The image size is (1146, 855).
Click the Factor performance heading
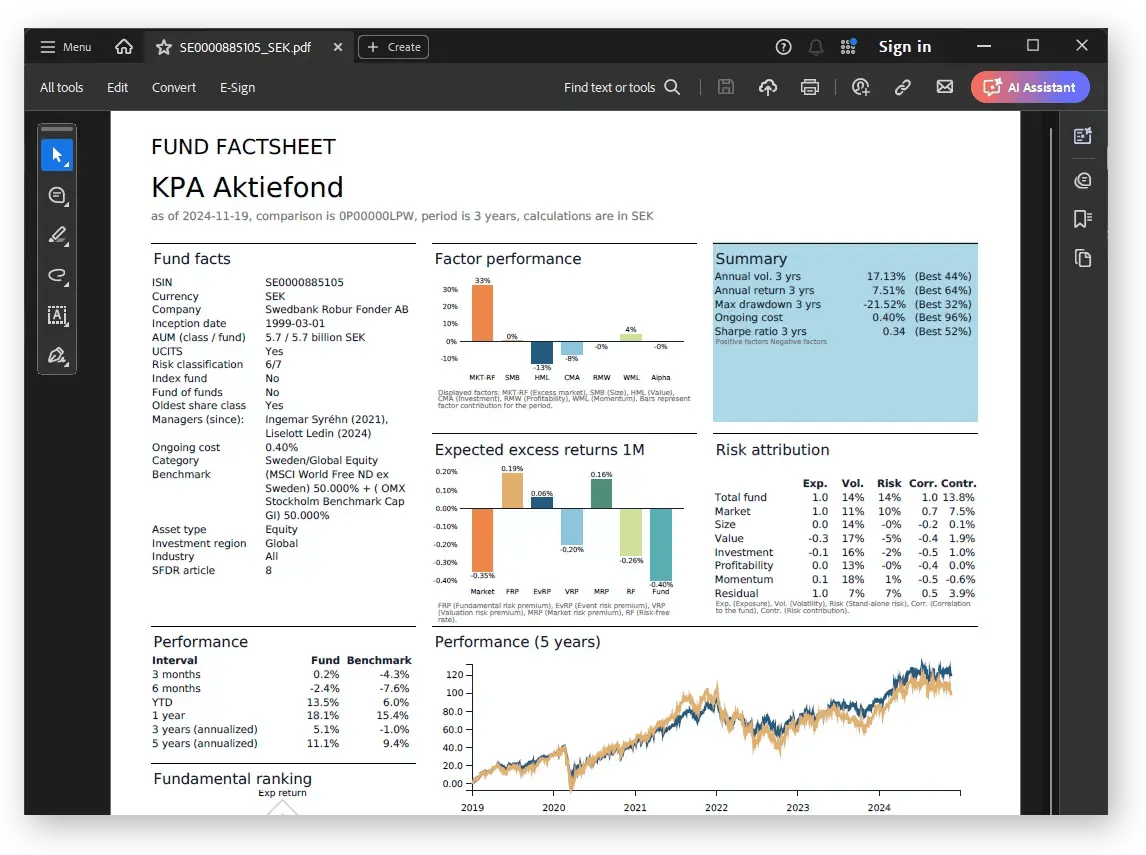tap(508, 259)
